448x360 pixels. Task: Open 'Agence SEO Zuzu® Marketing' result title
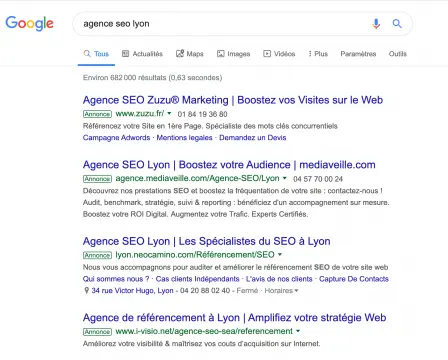(x=233, y=100)
